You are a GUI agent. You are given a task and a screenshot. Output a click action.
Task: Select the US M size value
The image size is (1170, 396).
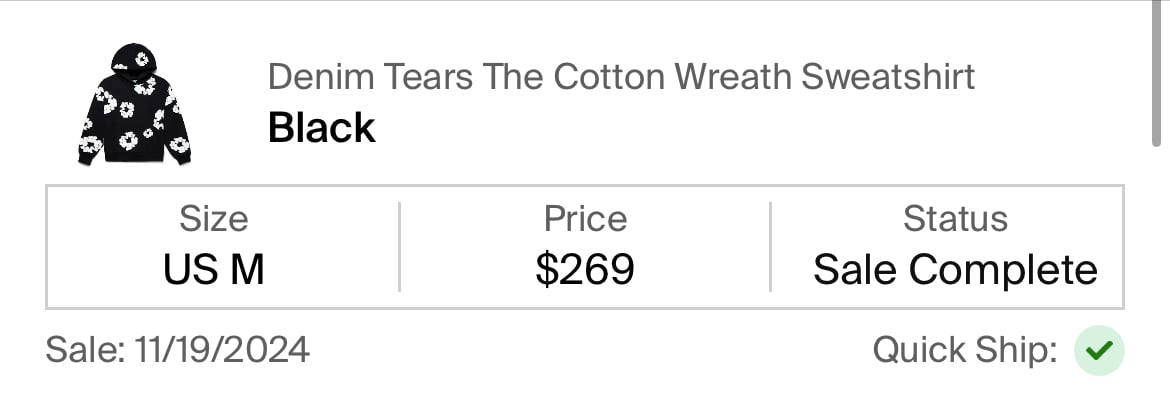coord(213,268)
